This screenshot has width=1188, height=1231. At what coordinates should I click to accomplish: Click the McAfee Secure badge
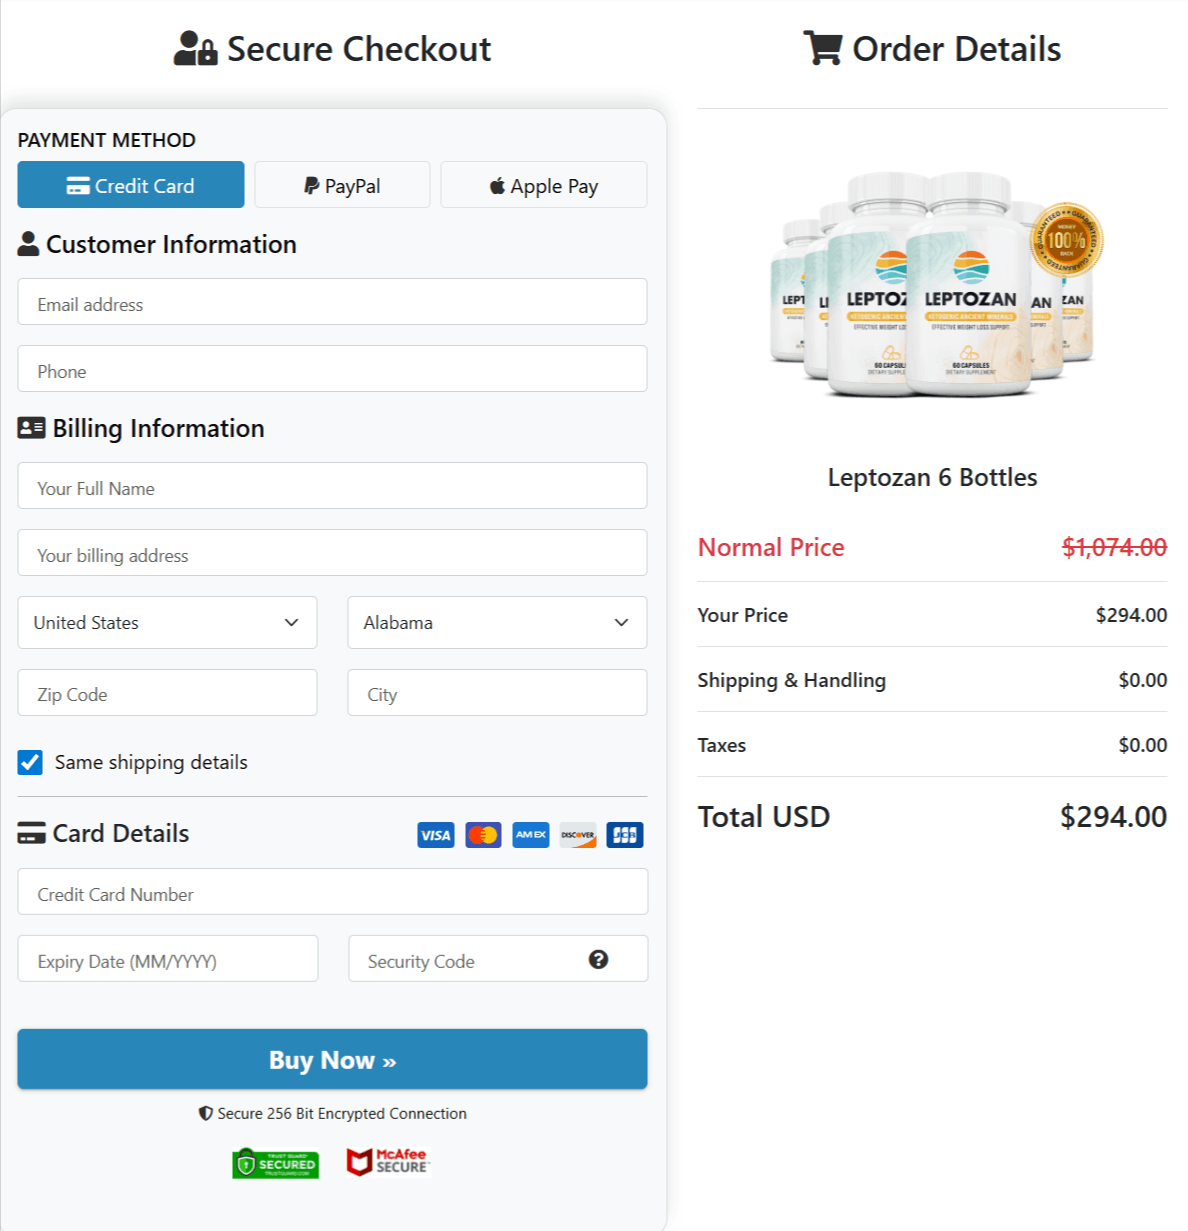(x=388, y=1161)
